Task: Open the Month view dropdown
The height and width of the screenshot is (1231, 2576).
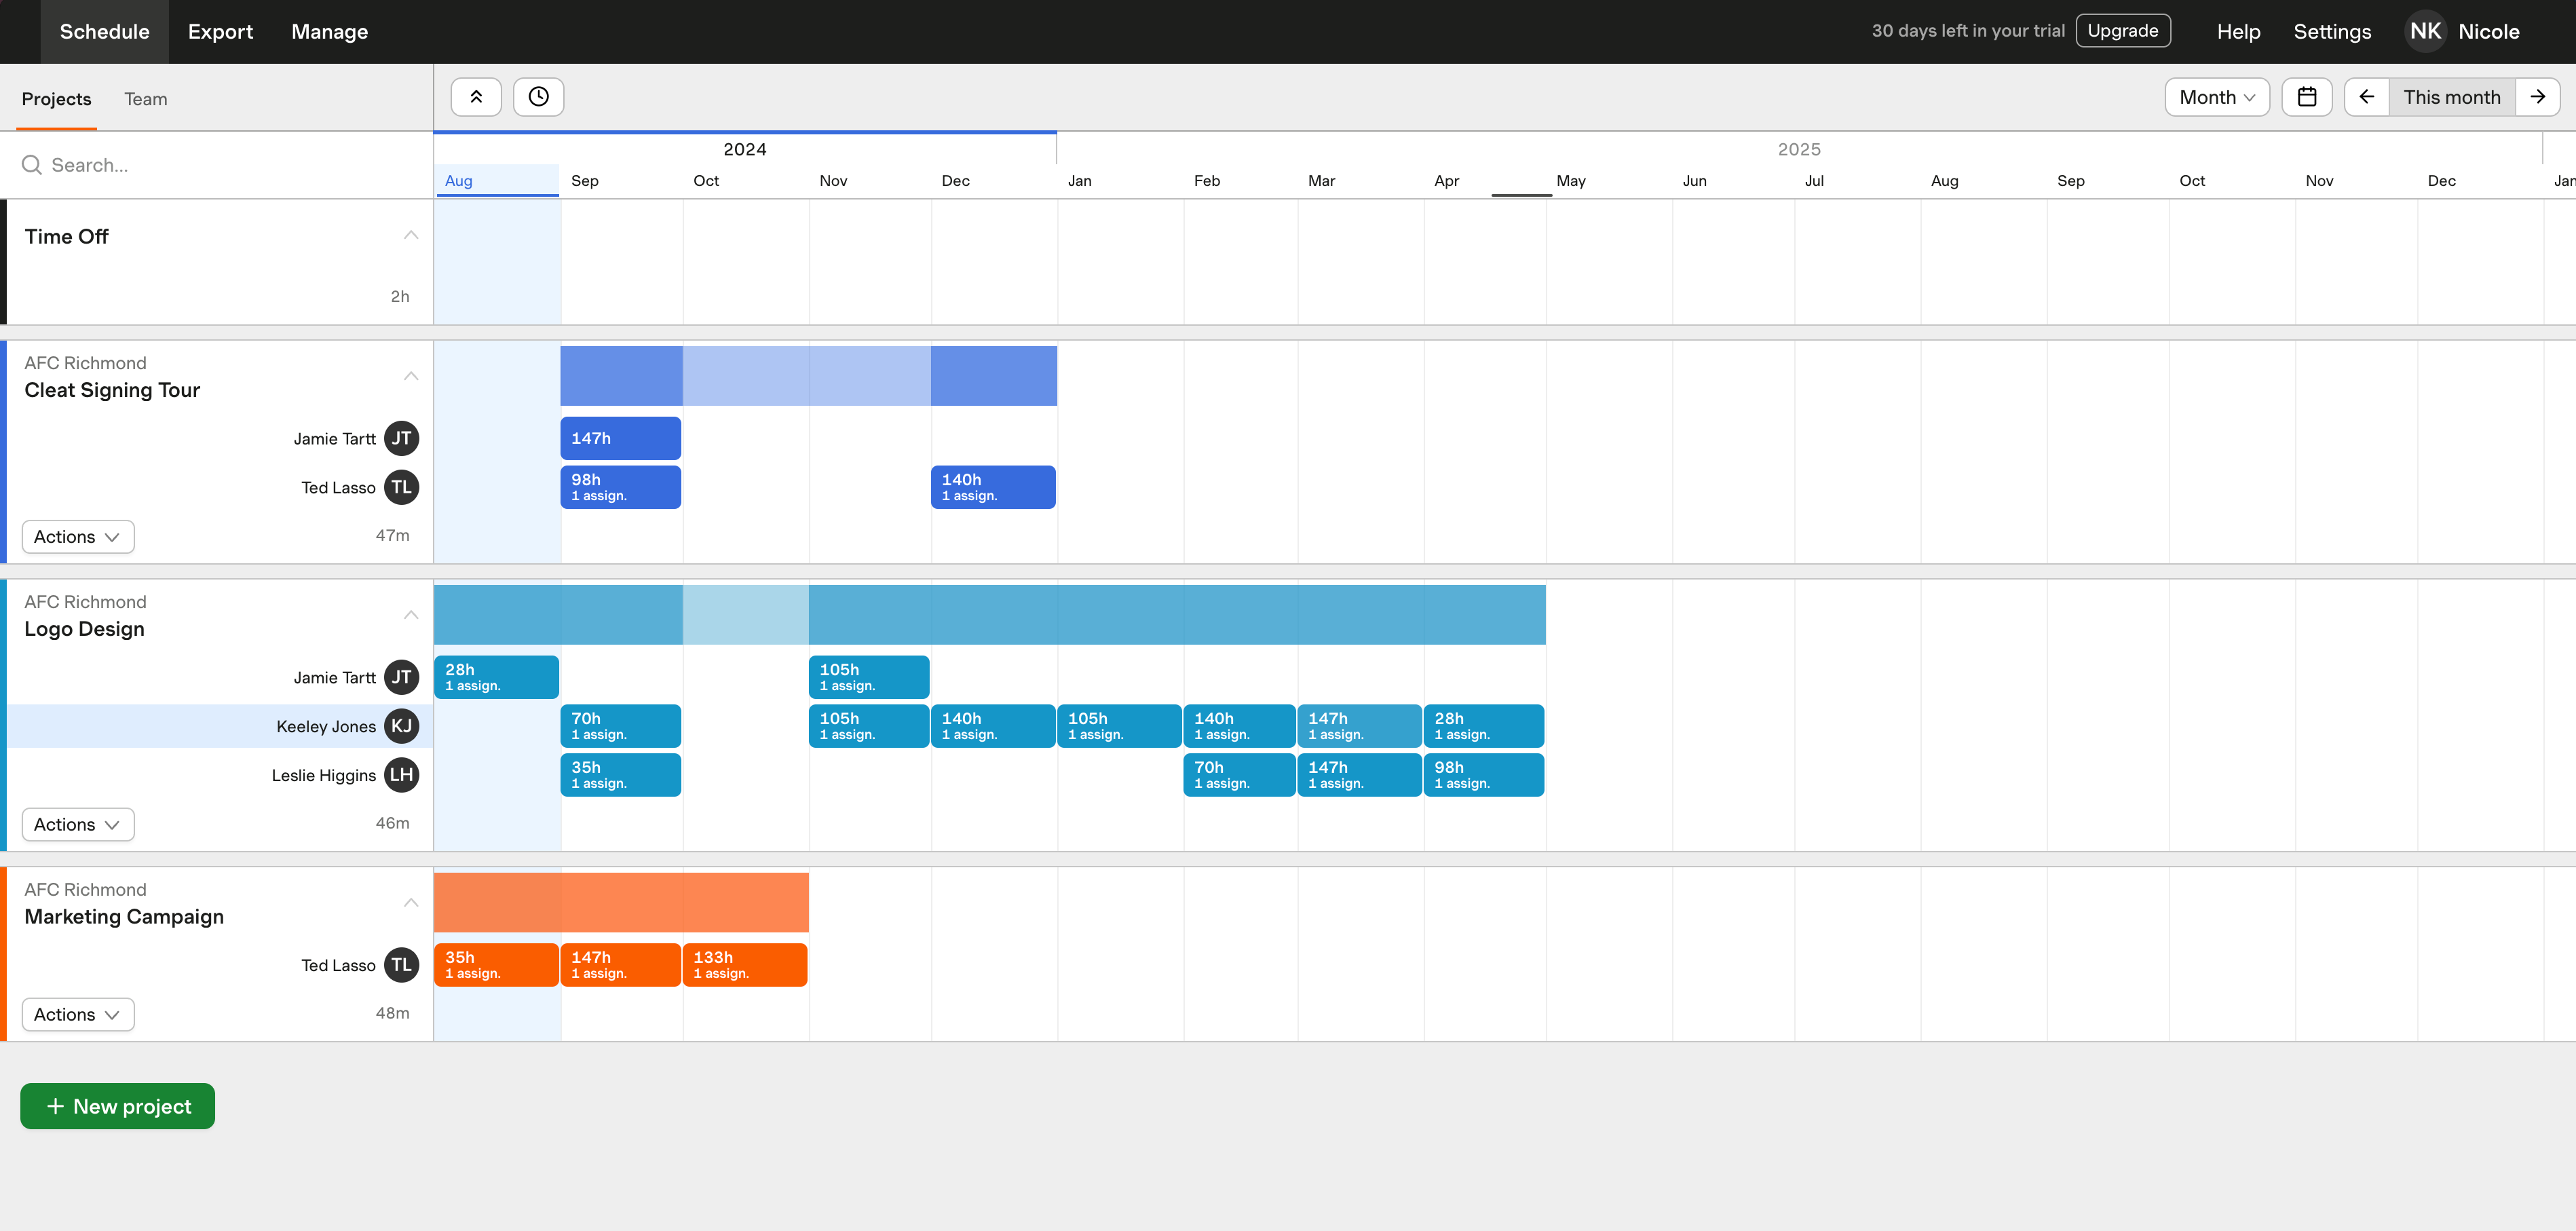Action: (x=2216, y=95)
